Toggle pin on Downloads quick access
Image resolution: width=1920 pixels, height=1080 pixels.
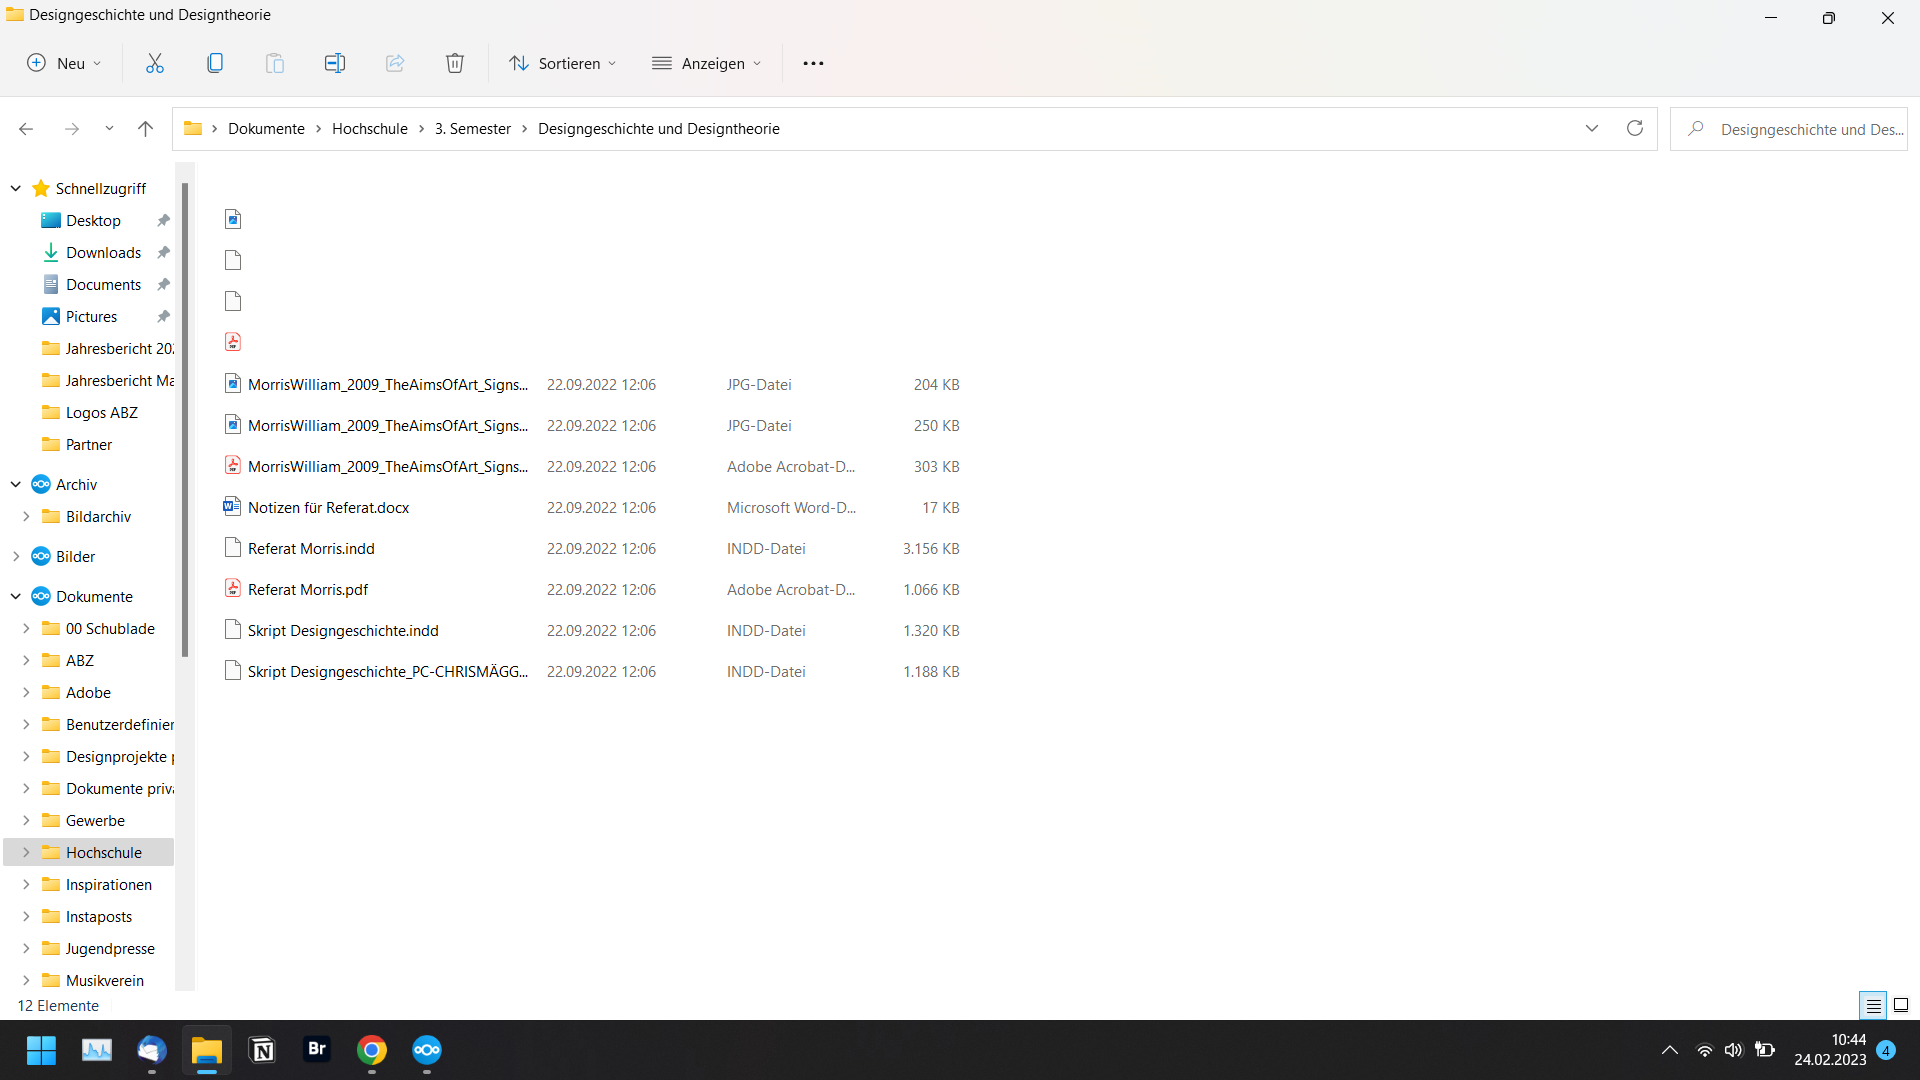click(x=164, y=252)
